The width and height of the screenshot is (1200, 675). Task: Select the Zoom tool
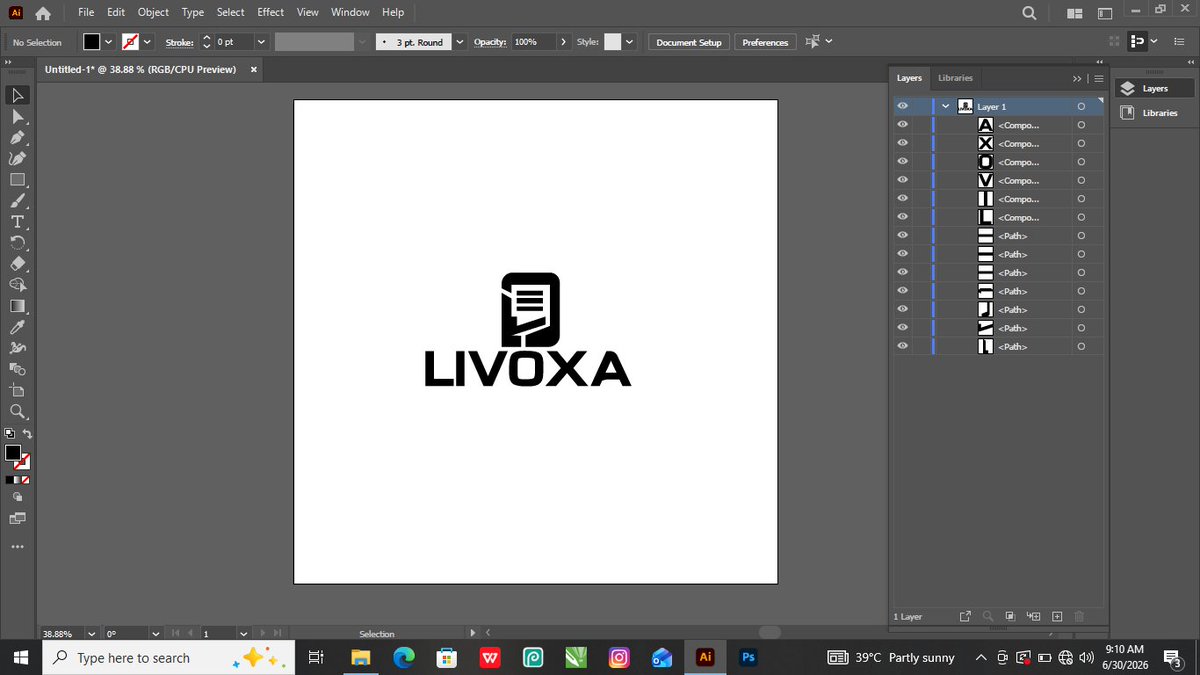(x=17, y=411)
